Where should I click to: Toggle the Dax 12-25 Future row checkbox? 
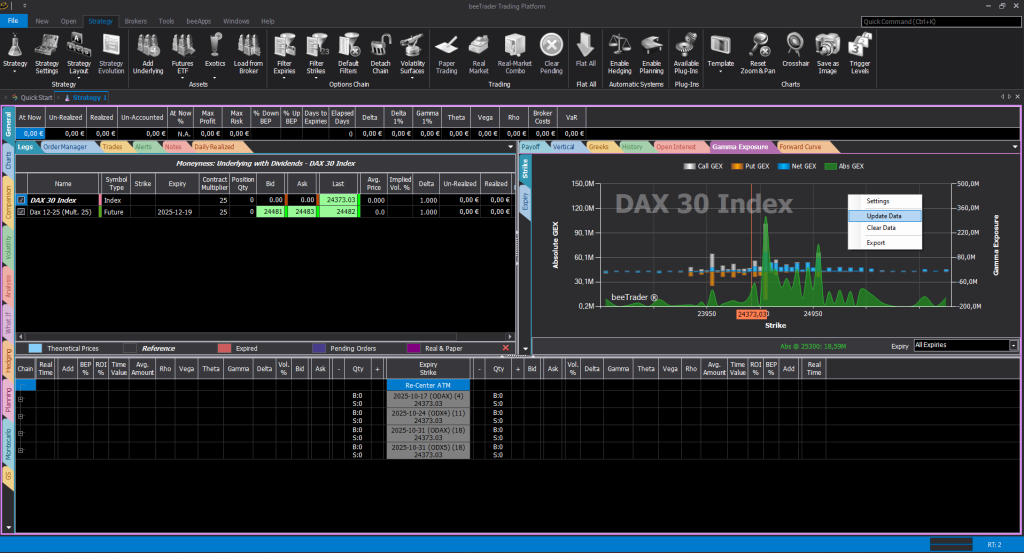coord(21,212)
